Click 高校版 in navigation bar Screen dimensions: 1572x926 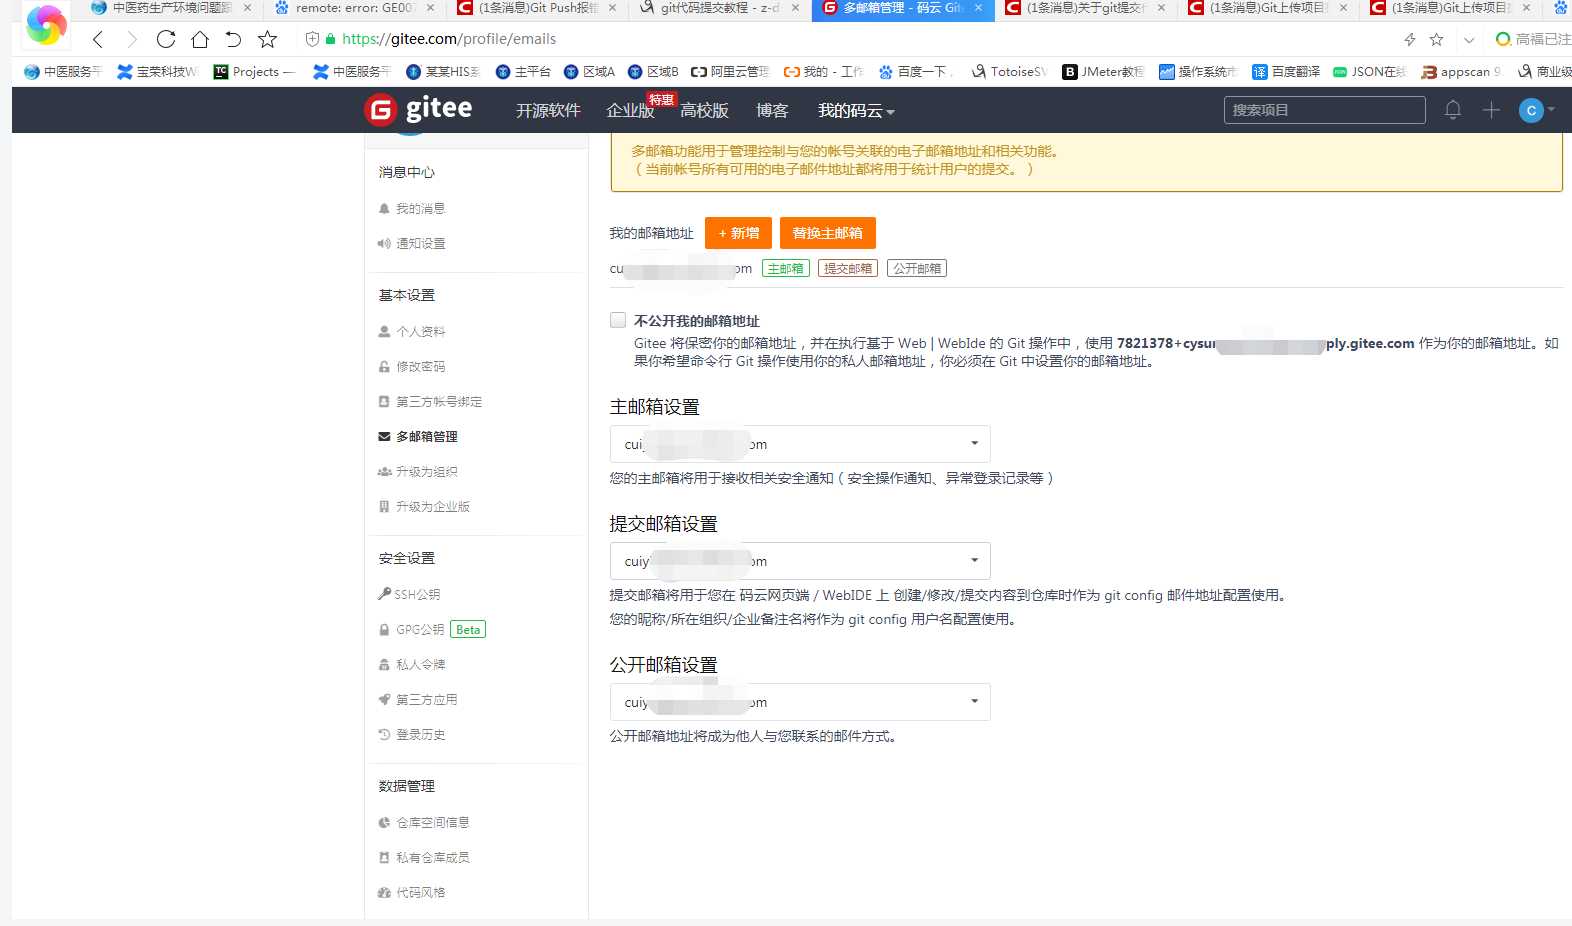704,110
